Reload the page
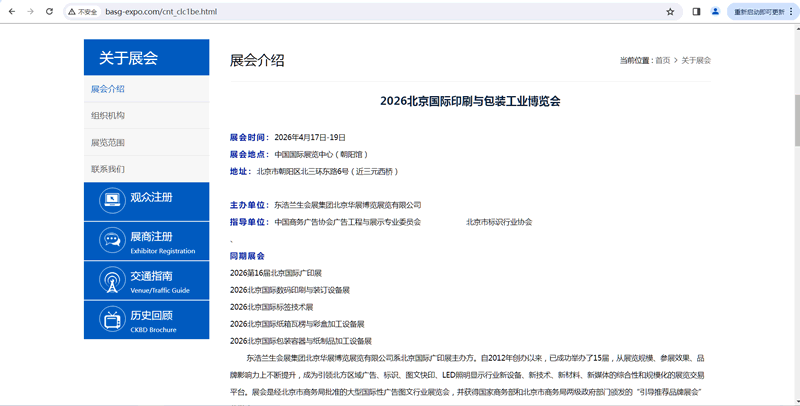800x406 pixels. 50,12
